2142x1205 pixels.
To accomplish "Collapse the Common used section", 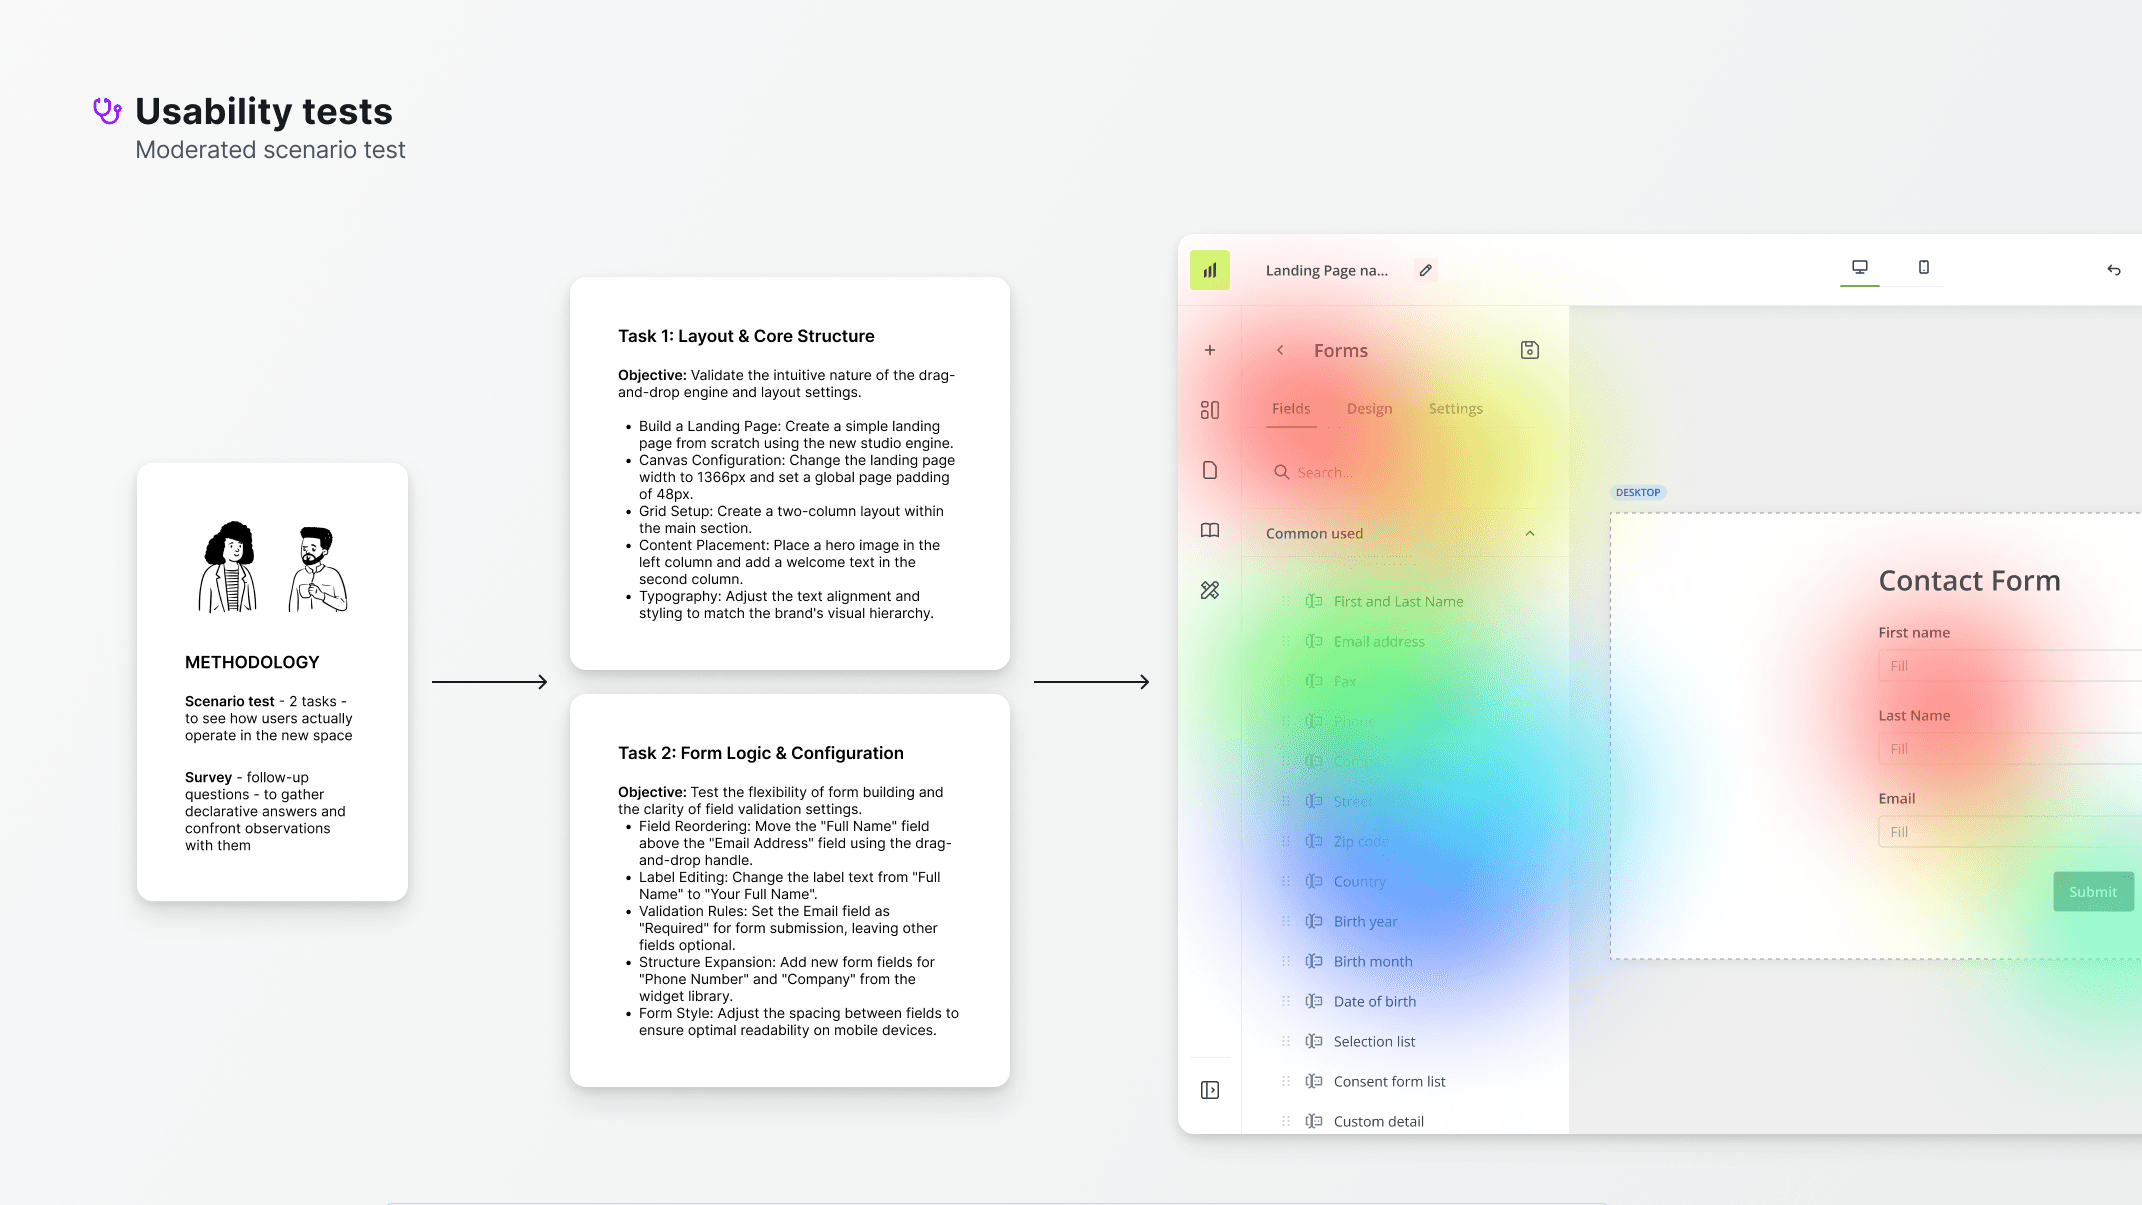I will pyautogui.click(x=1530, y=534).
